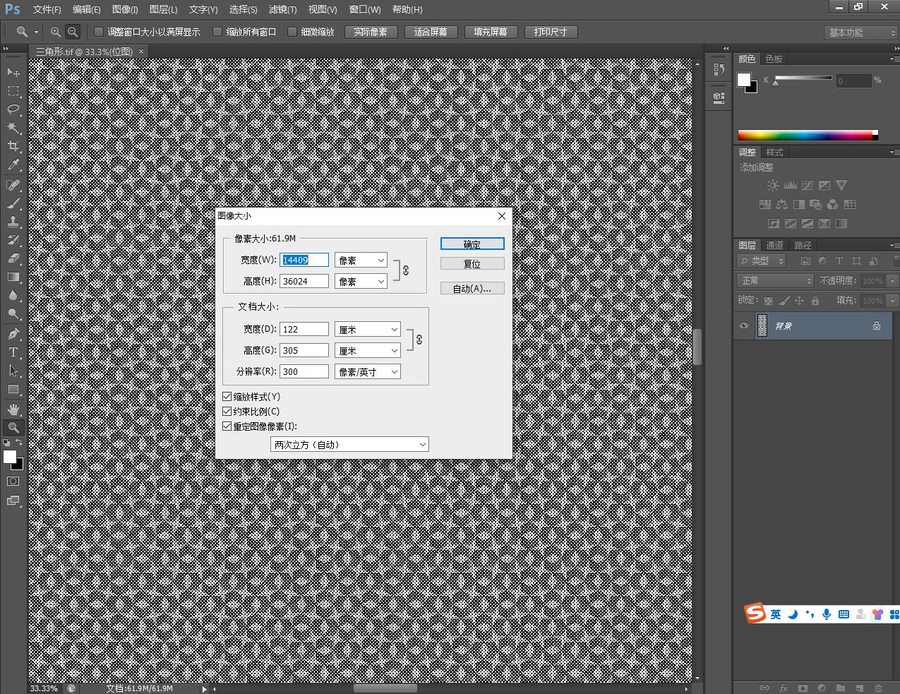Select the History Brush tool

pos(13,240)
